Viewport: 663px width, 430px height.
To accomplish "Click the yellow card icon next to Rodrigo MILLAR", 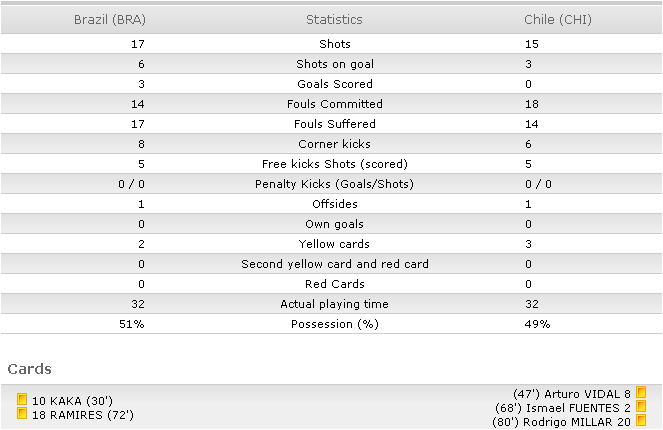I will pyautogui.click(x=641, y=420).
